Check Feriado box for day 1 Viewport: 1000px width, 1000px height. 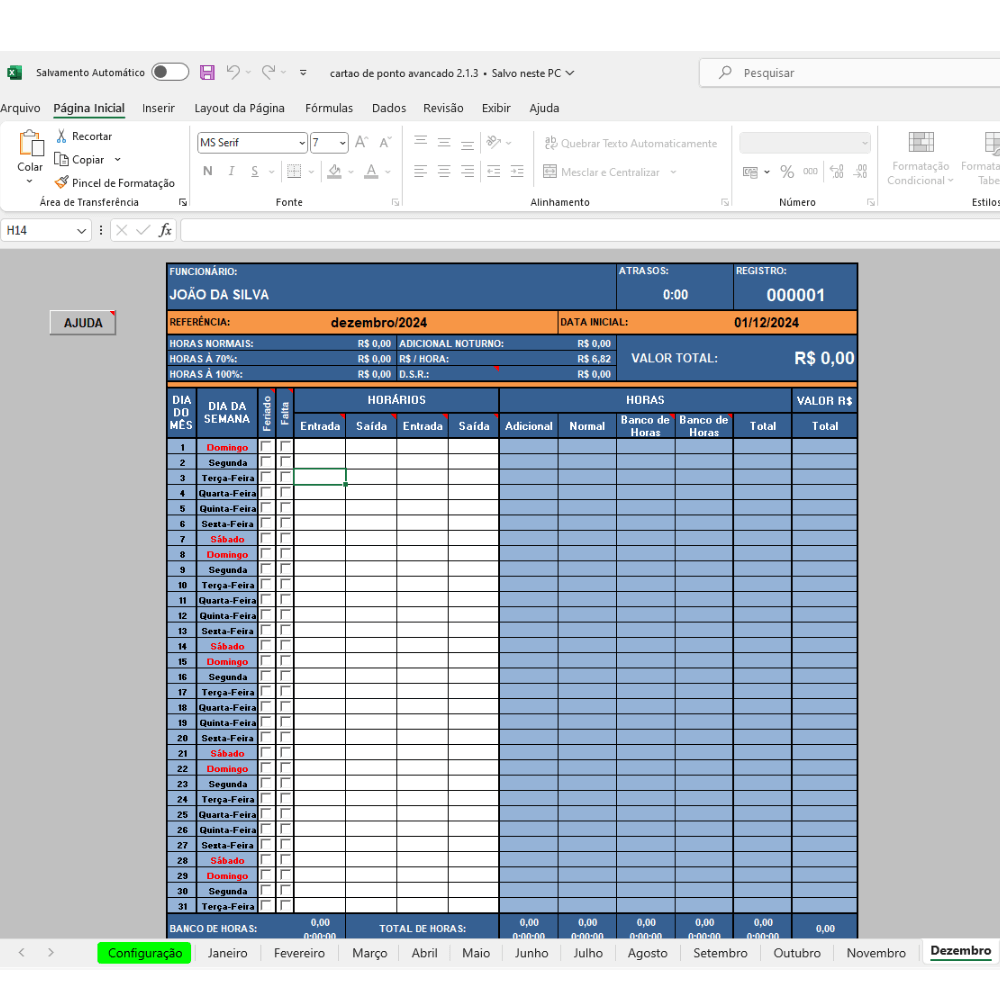[x=266, y=446]
